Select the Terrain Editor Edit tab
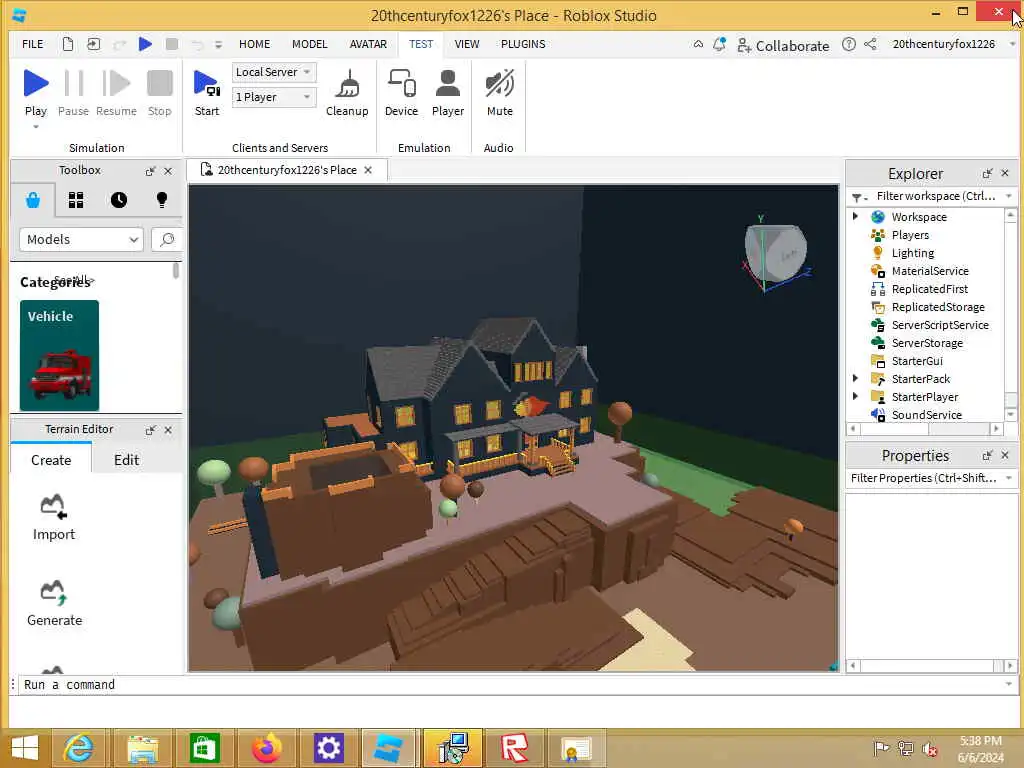 [x=126, y=460]
